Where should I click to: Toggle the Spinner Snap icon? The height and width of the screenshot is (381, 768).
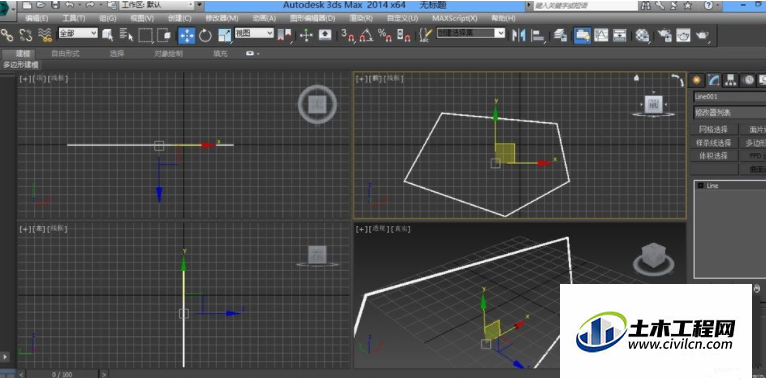(404, 35)
